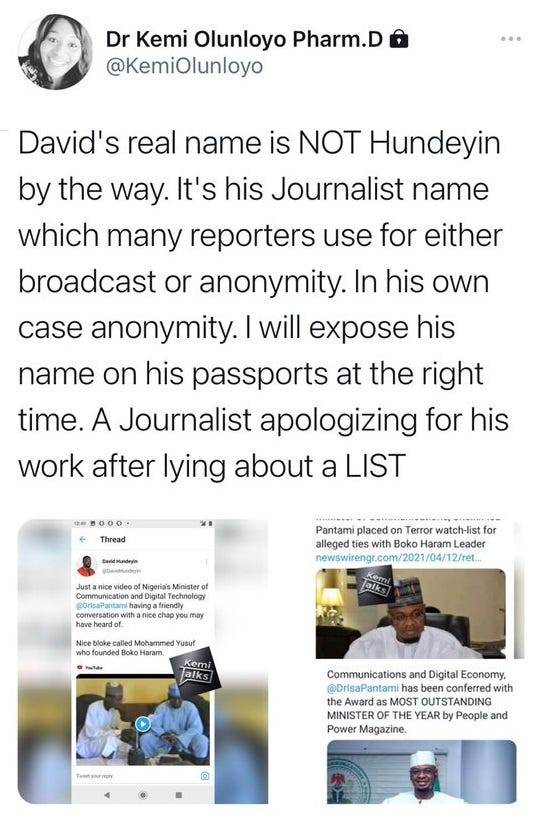Image resolution: width=546 pixels, height=822 pixels.
Task: Click the Dr Kemi Olunloyo Pharm.D name
Action: (x=245, y=39)
